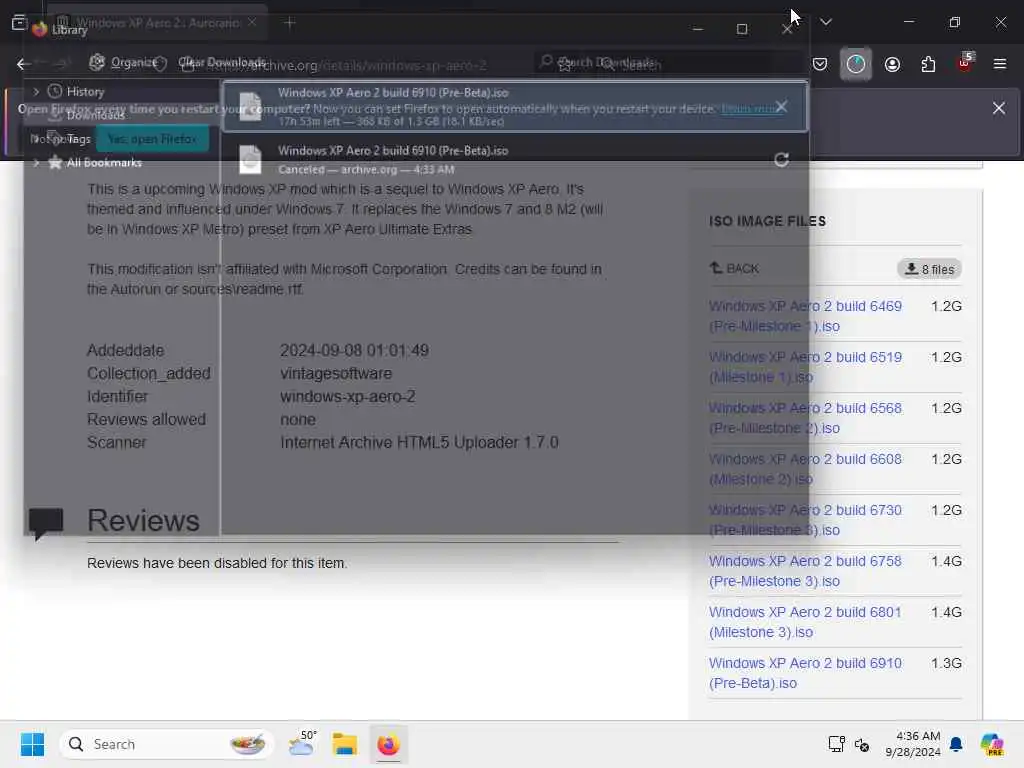Viewport: 1024px width, 768px height.
Task: Open the notification bell
Action: 956,744
